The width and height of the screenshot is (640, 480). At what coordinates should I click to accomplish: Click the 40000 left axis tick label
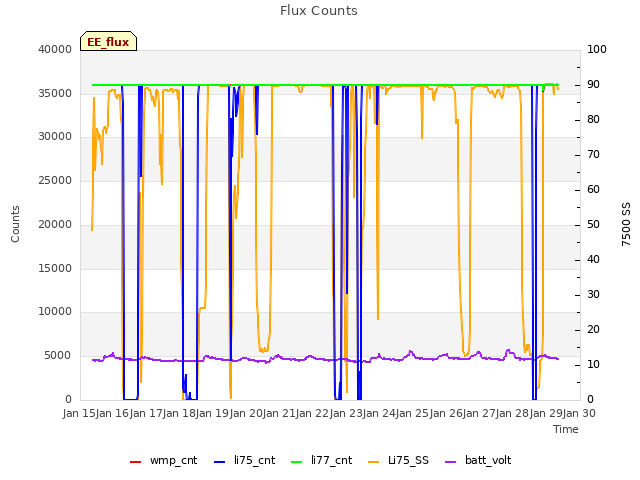pyautogui.click(x=55, y=49)
